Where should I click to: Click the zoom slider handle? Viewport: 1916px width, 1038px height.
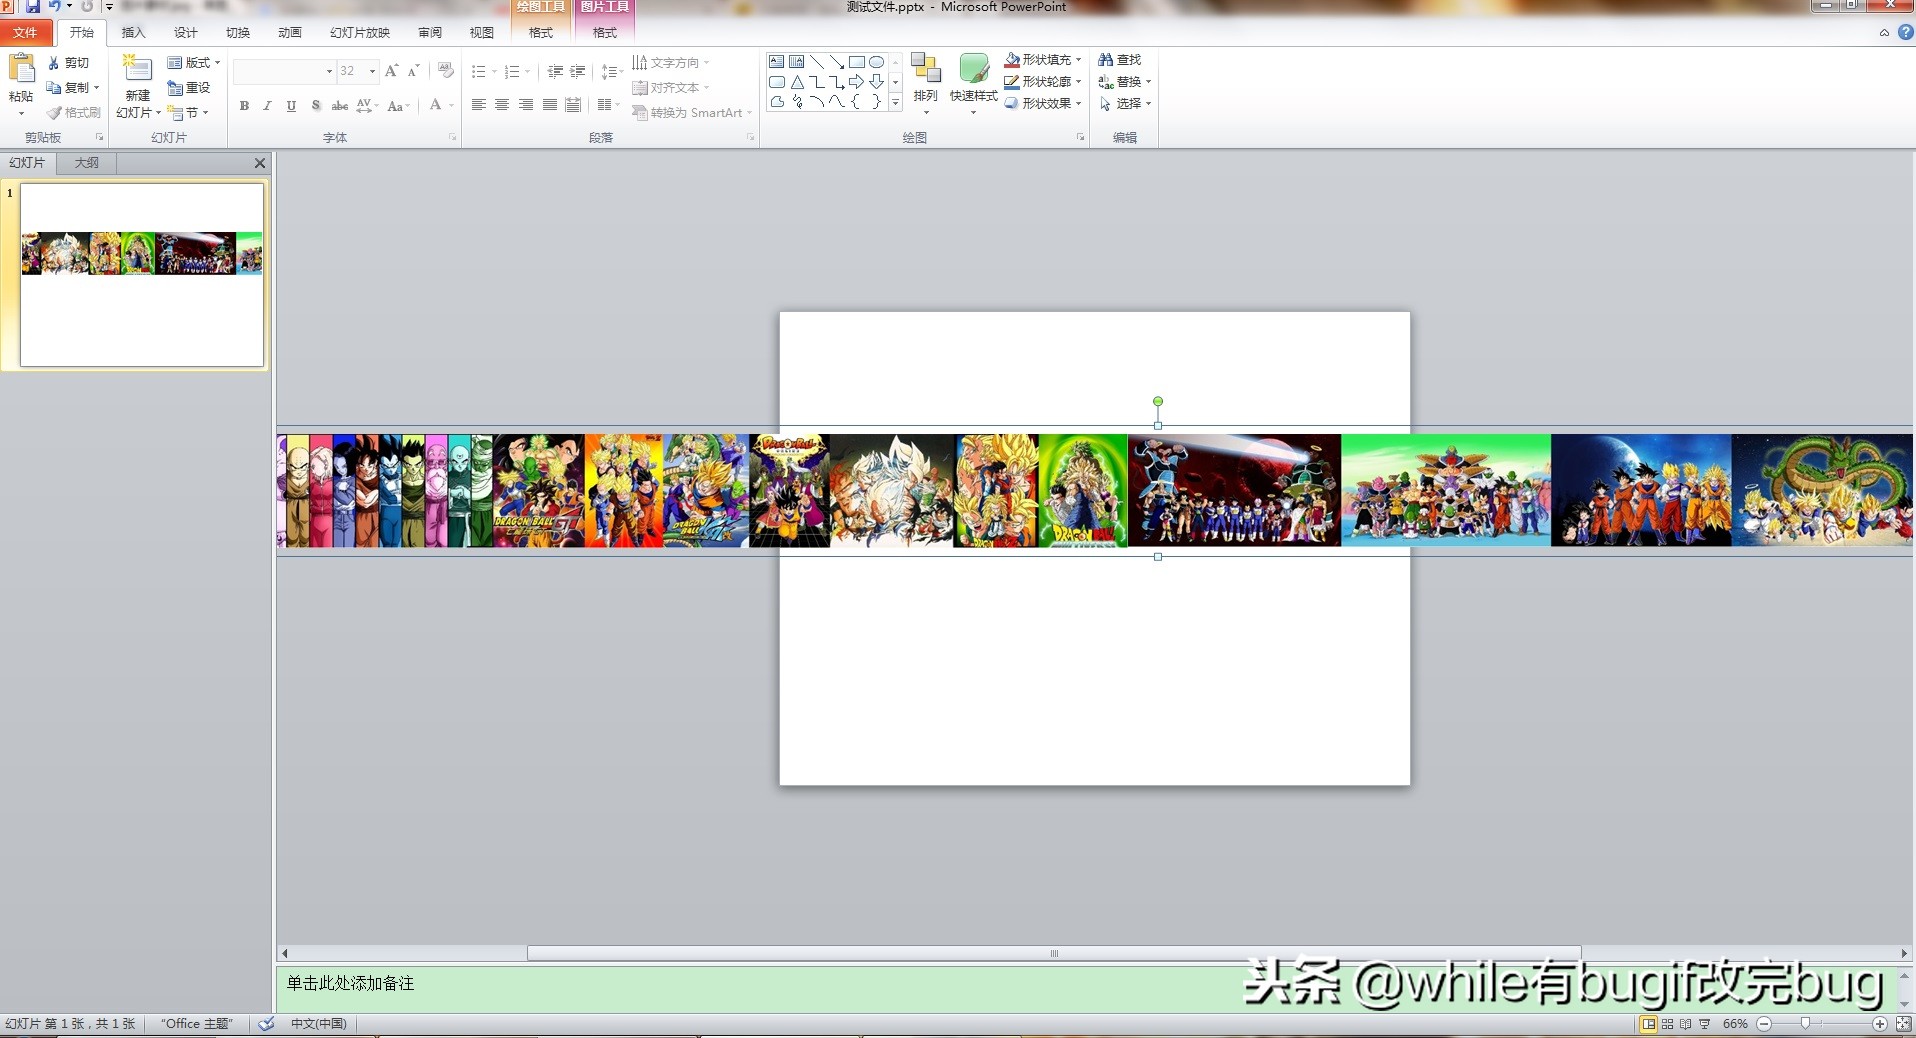point(1805,1024)
